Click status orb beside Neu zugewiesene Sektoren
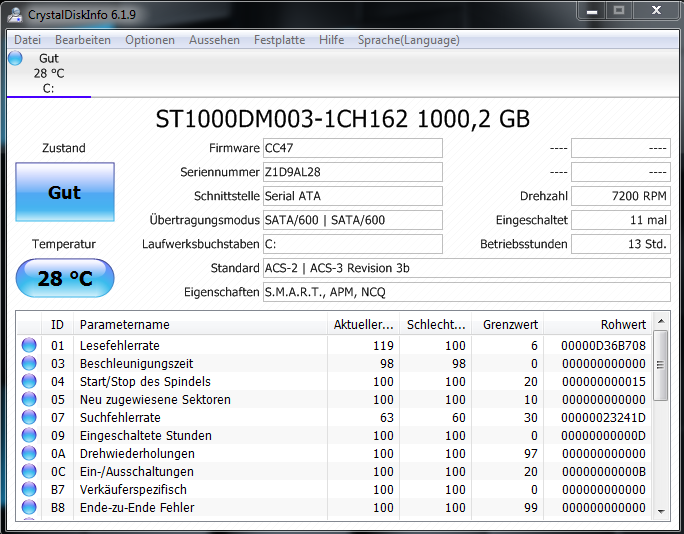This screenshot has height=534, width=684. tap(29, 399)
